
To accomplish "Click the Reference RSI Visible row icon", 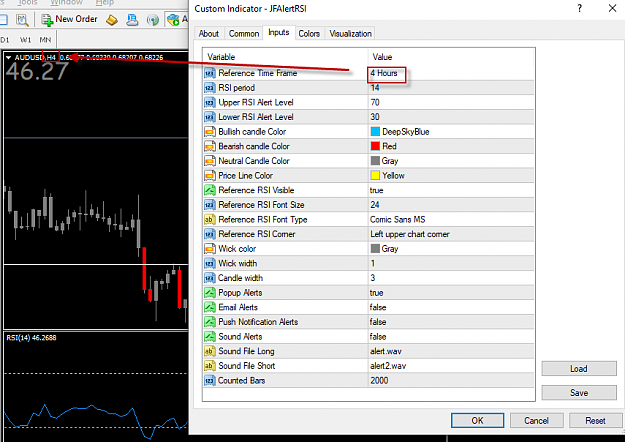I will point(210,190).
